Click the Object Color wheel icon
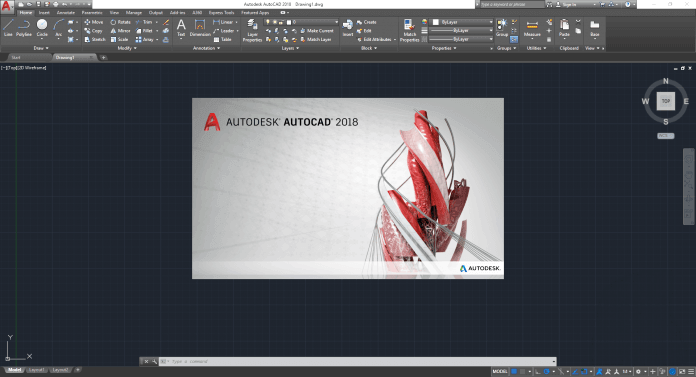This screenshot has height=377, width=696. 424,22
